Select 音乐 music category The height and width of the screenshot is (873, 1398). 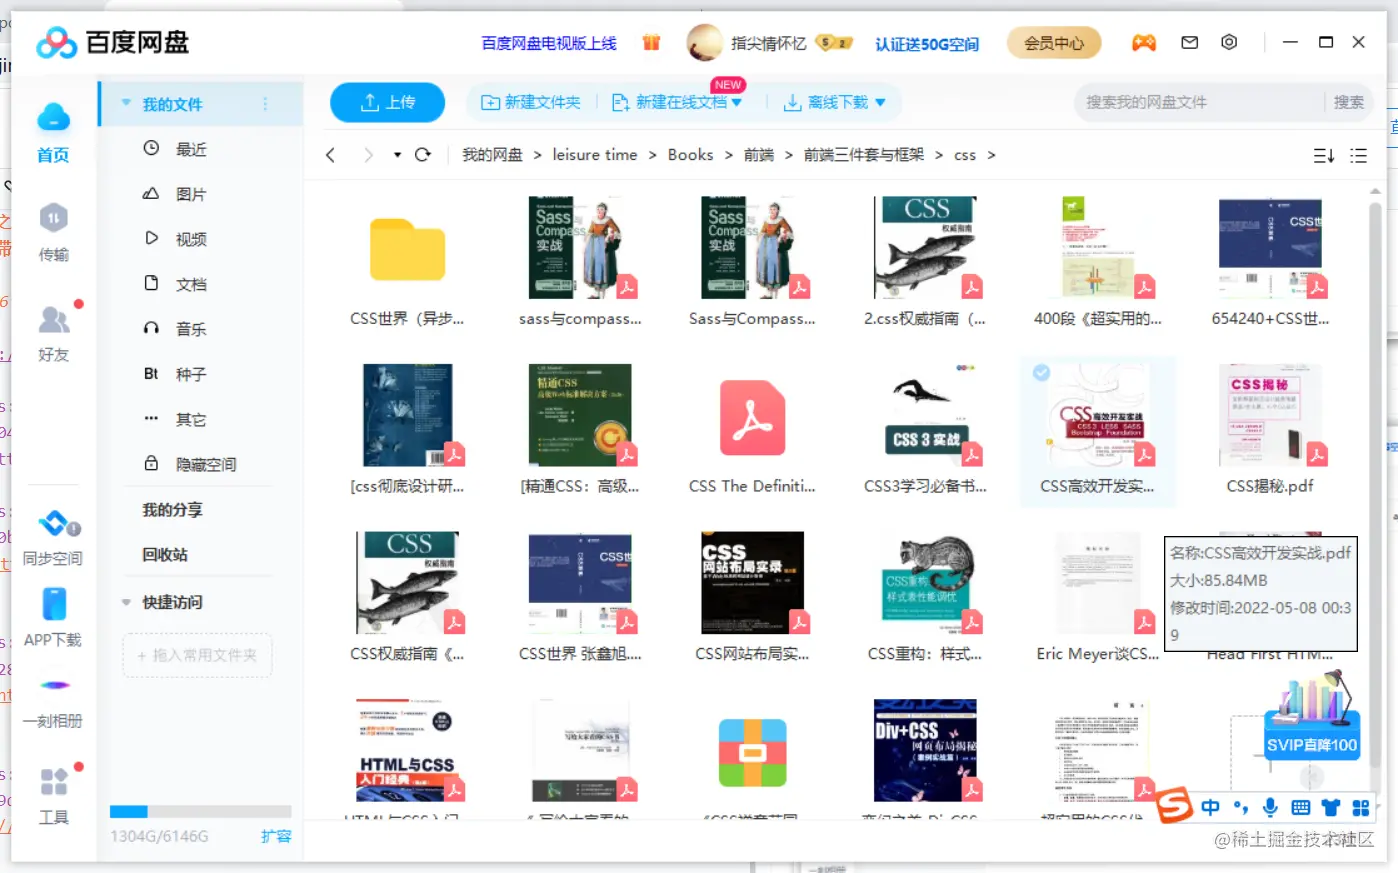point(190,329)
